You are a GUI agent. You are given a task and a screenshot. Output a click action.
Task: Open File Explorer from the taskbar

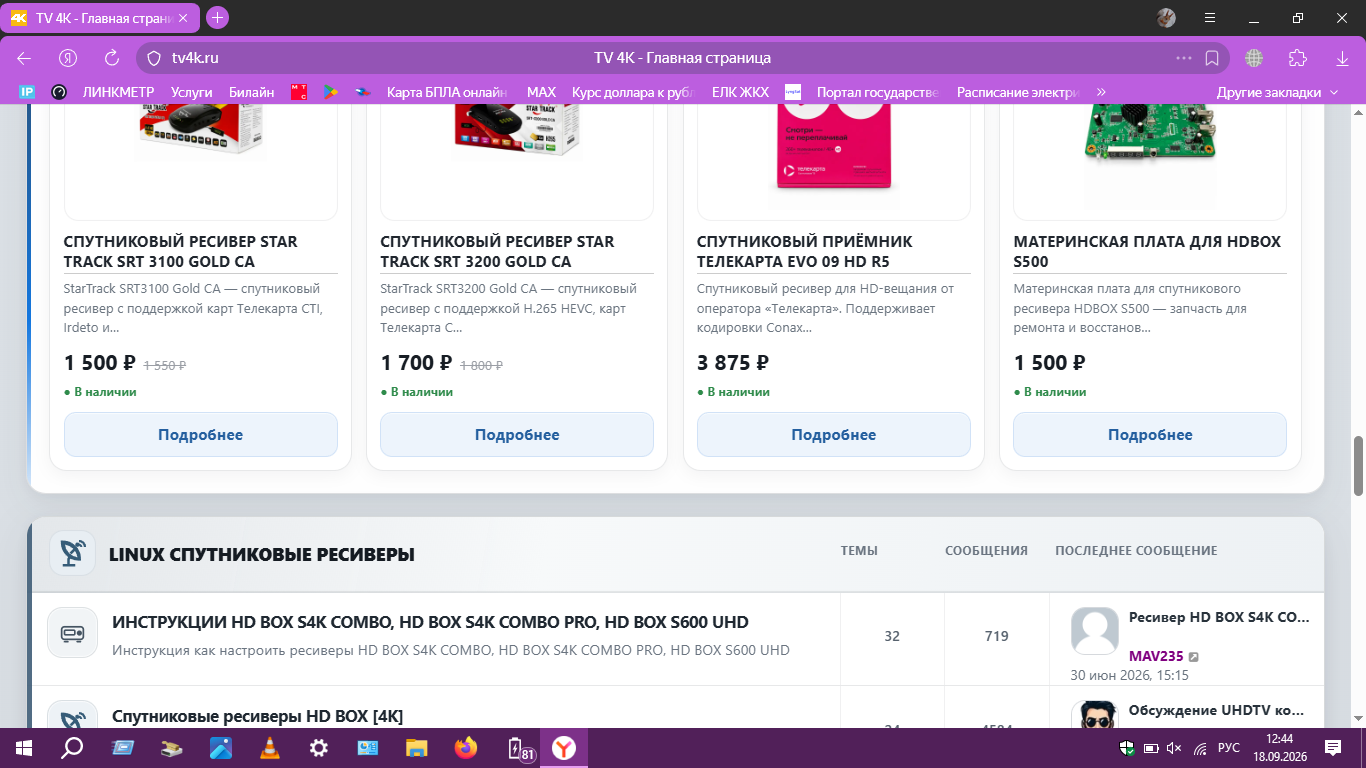point(416,748)
